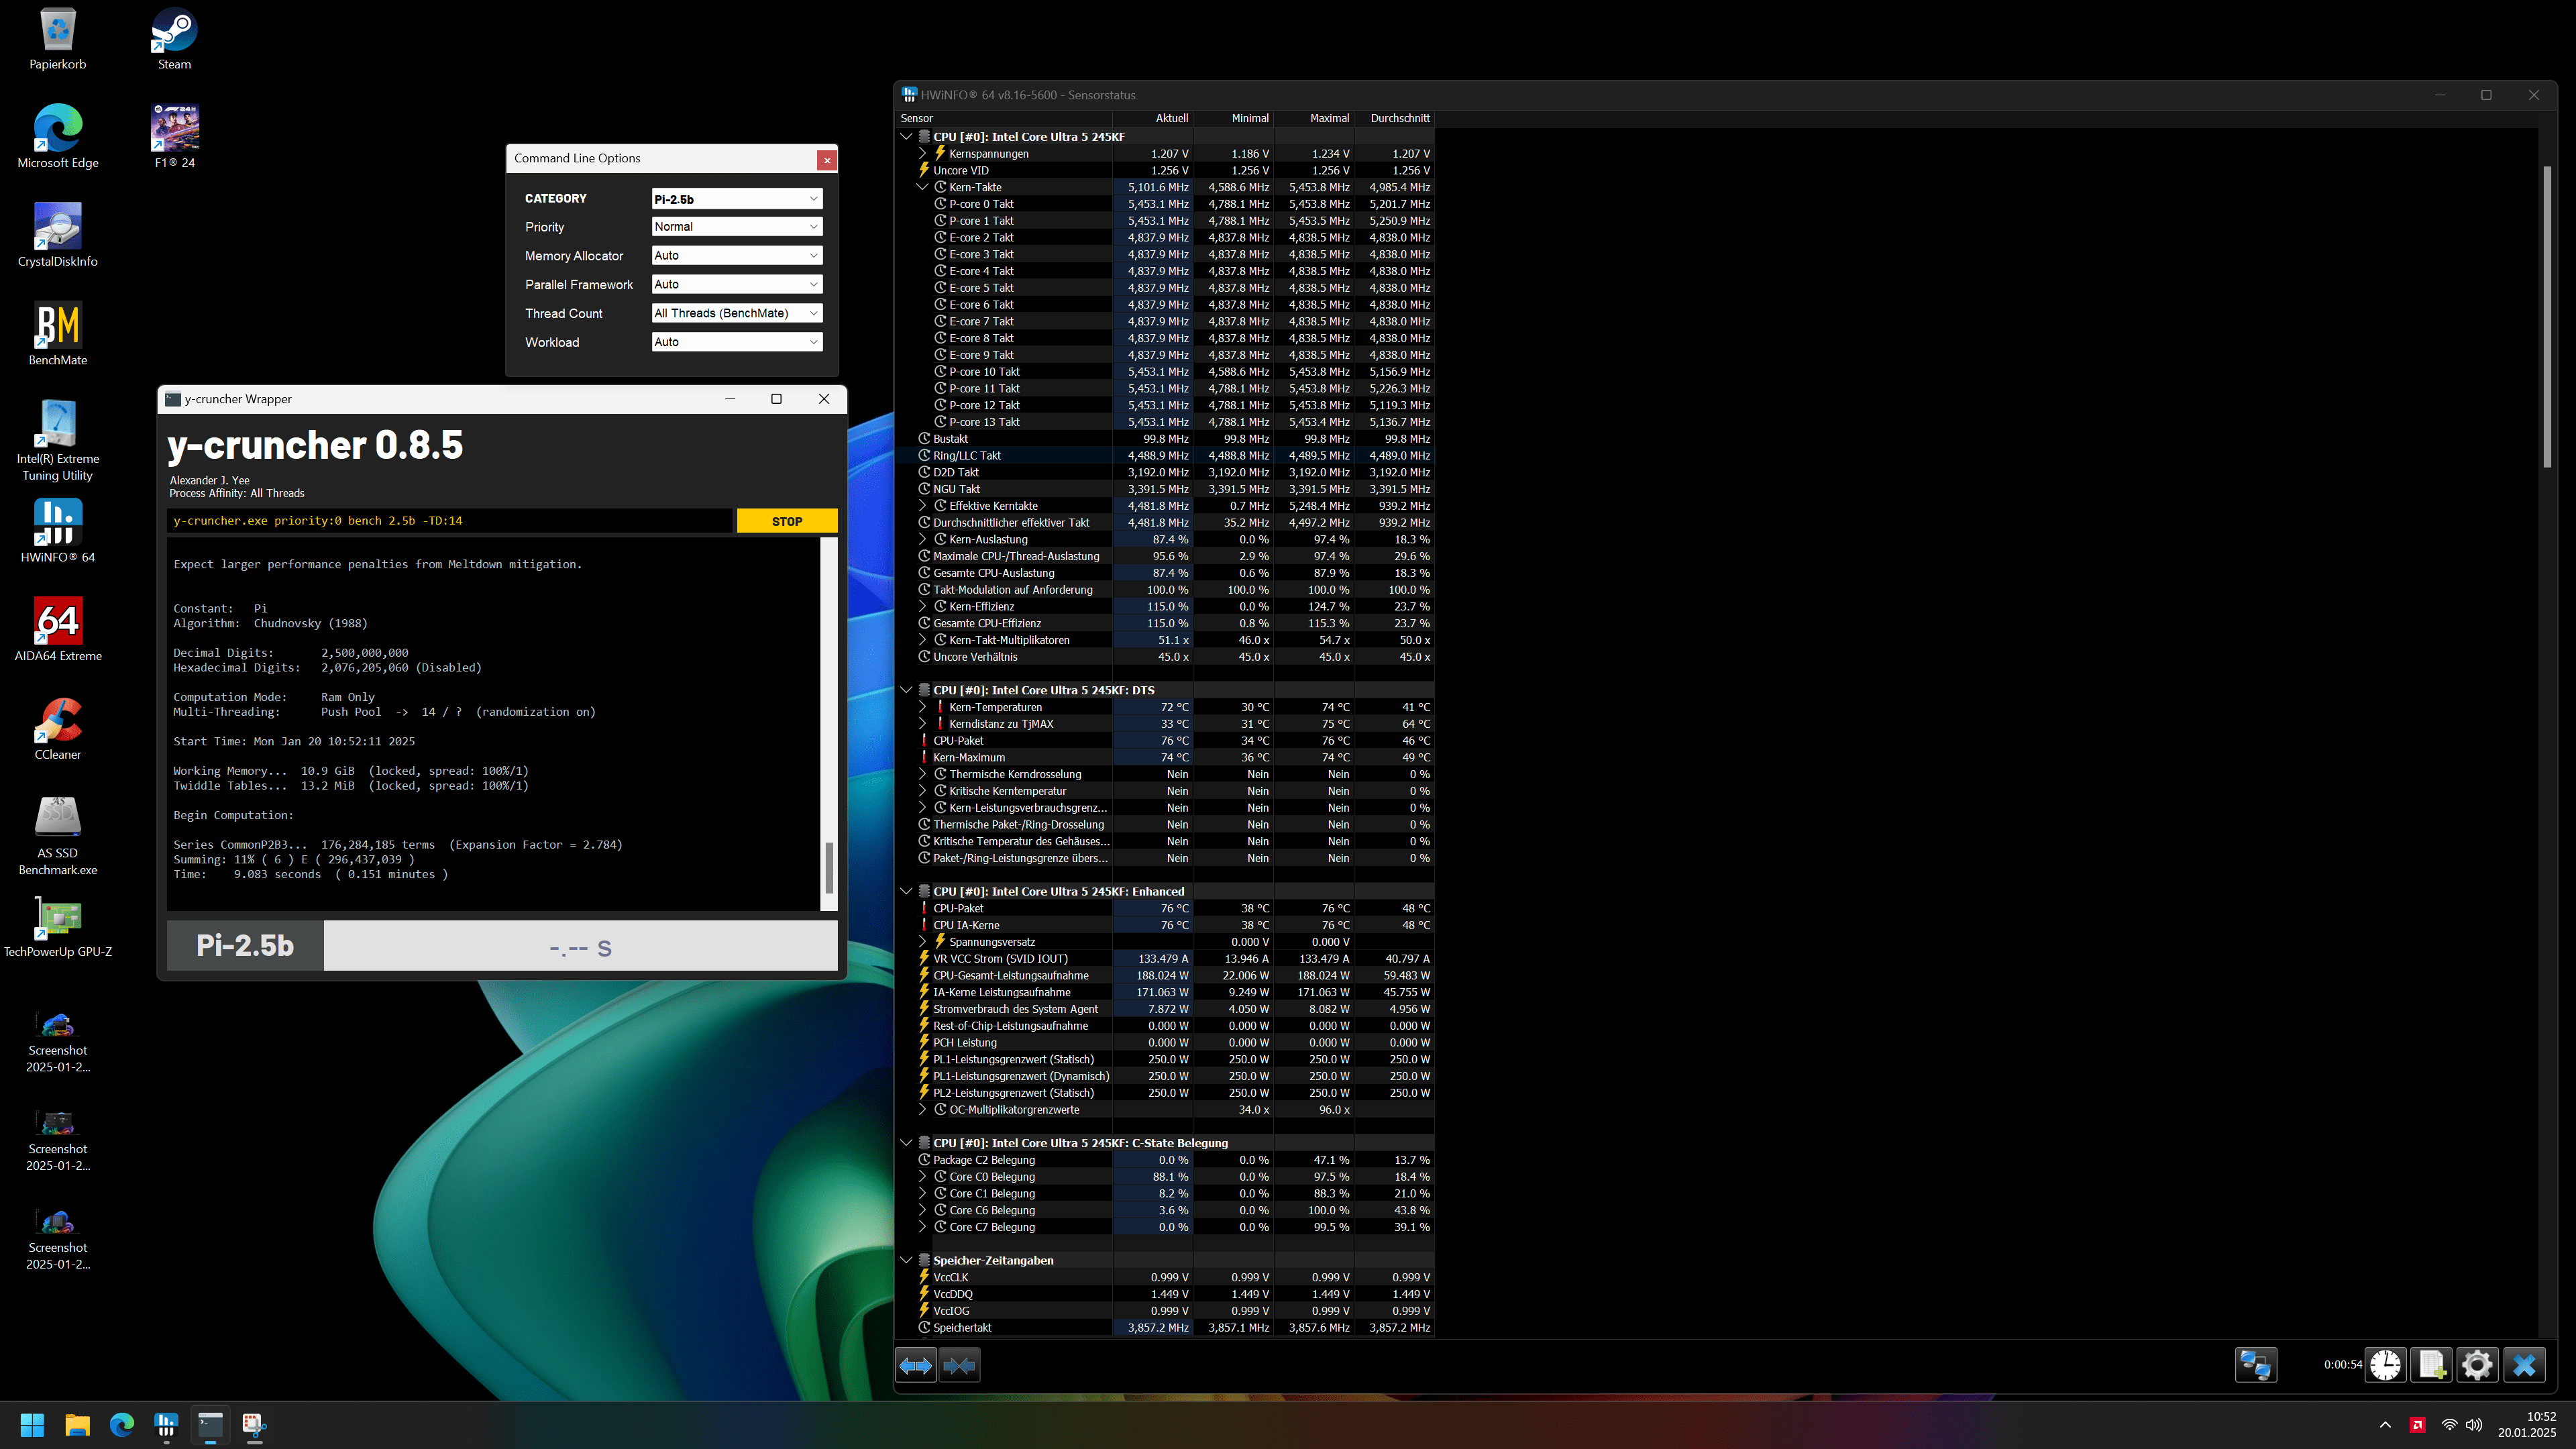Open the Workload dropdown

737,342
